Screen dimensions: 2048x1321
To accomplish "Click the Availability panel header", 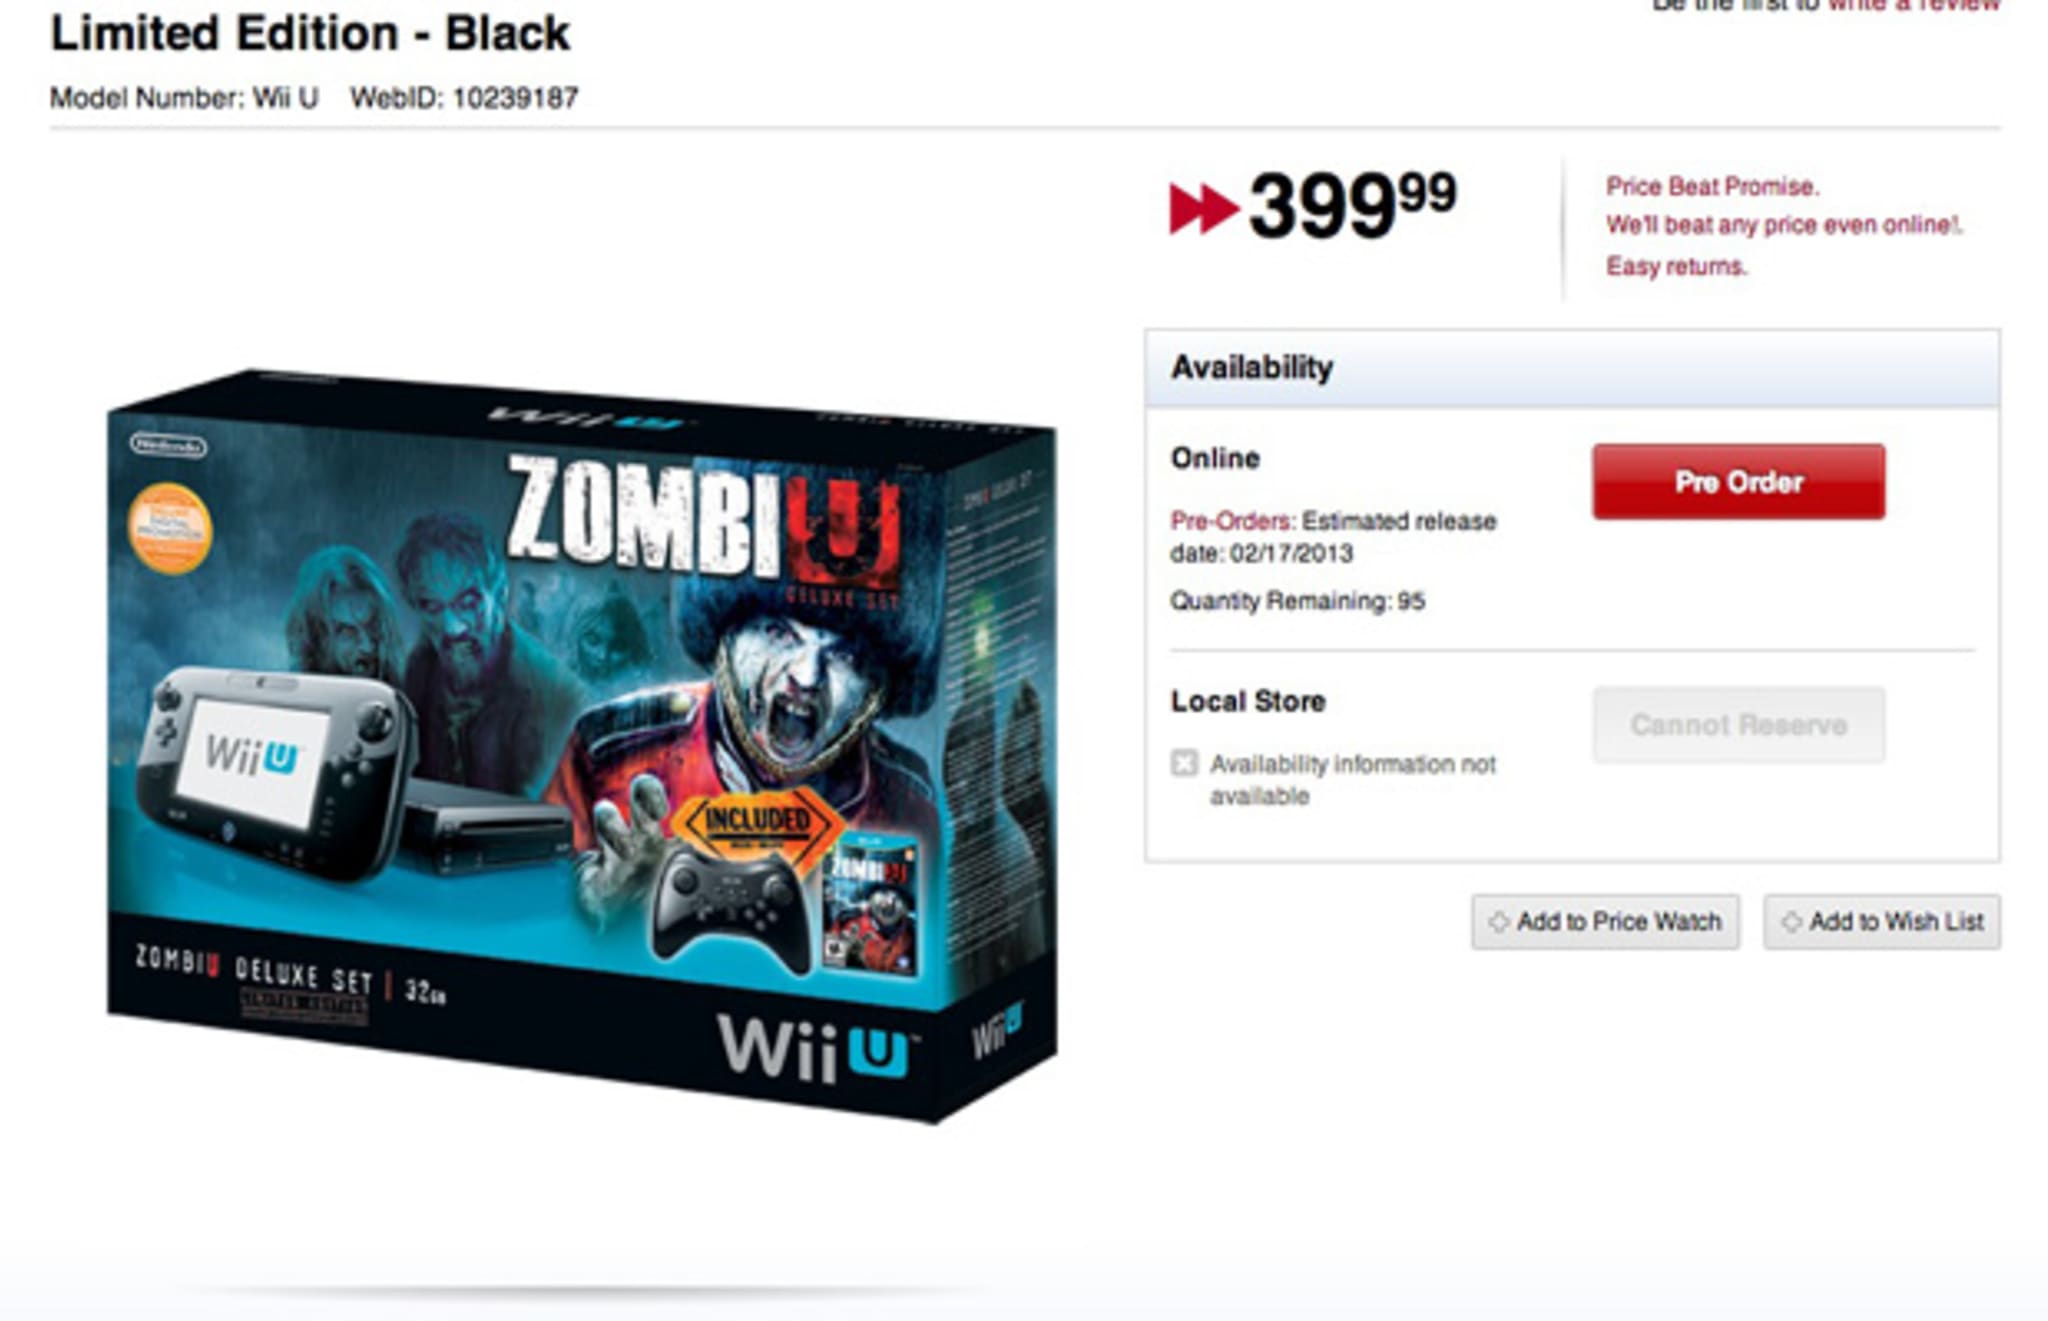I will click(x=1572, y=368).
